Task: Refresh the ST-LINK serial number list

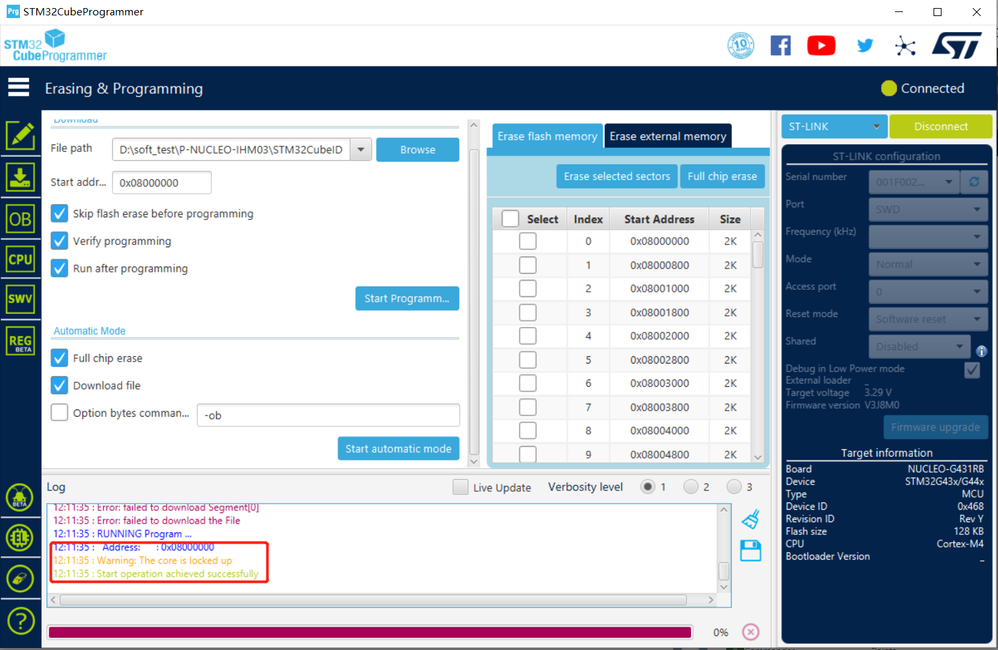Action: [x=974, y=182]
